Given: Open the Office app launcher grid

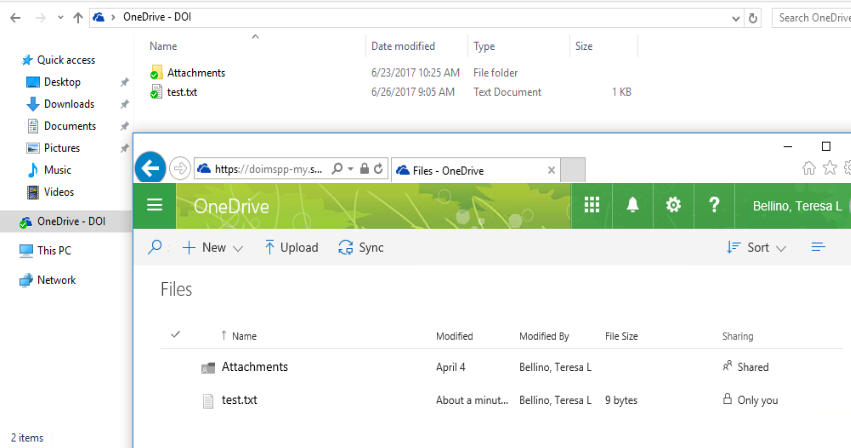Looking at the screenshot, I should click(x=592, y=205).
